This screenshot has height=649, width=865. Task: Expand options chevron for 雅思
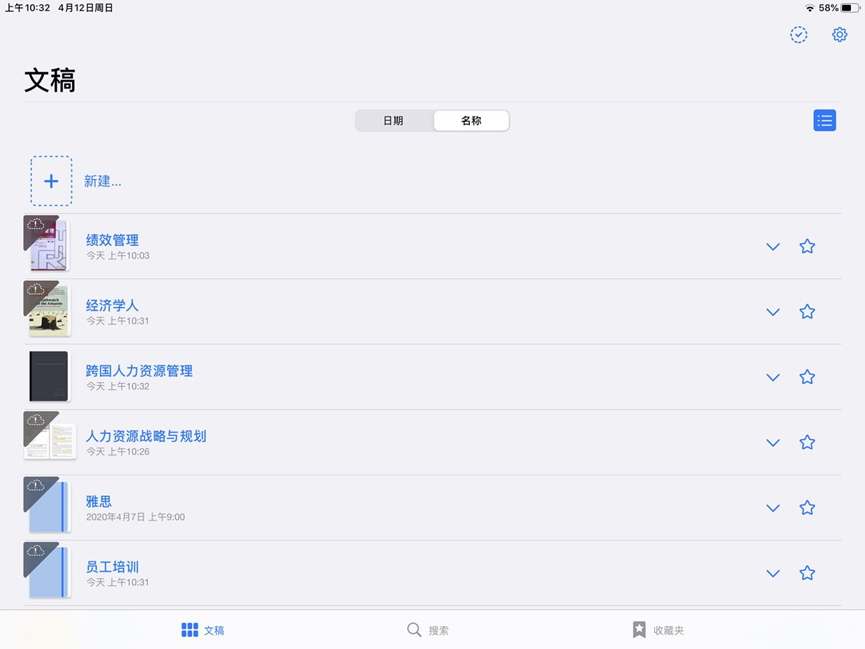[x=773, y=508]
